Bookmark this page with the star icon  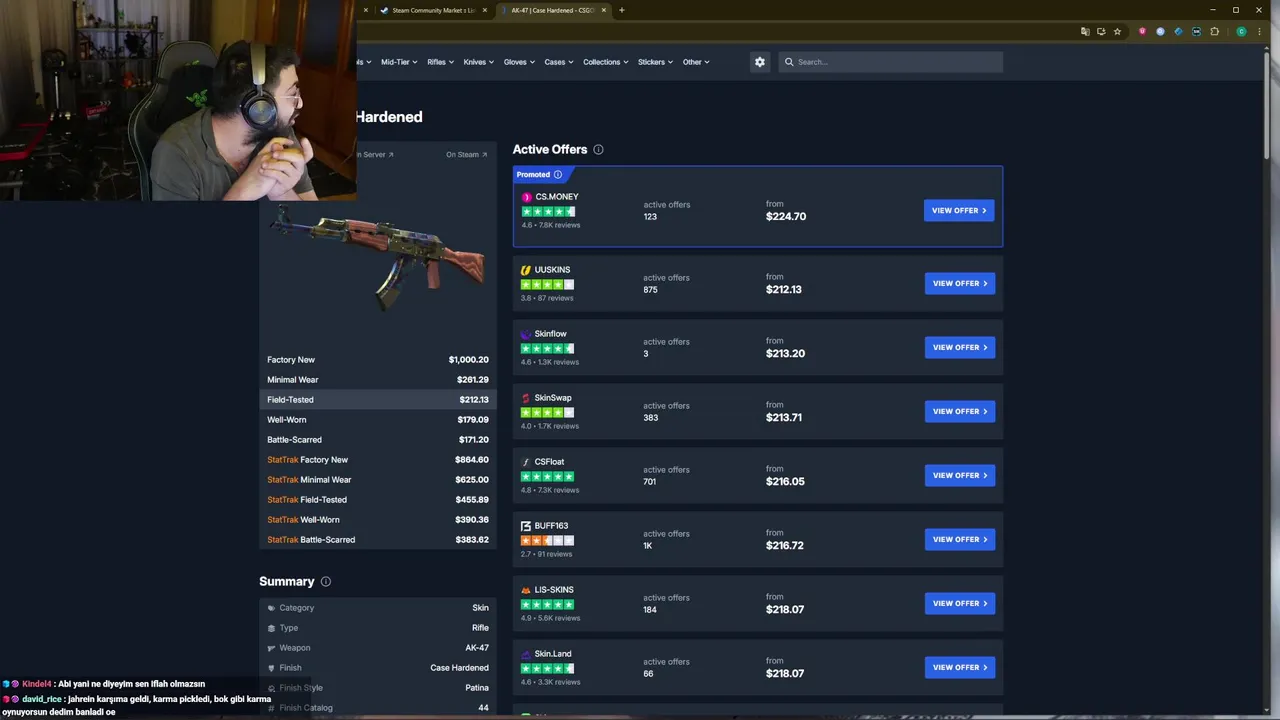click(x=1117, y=32)
